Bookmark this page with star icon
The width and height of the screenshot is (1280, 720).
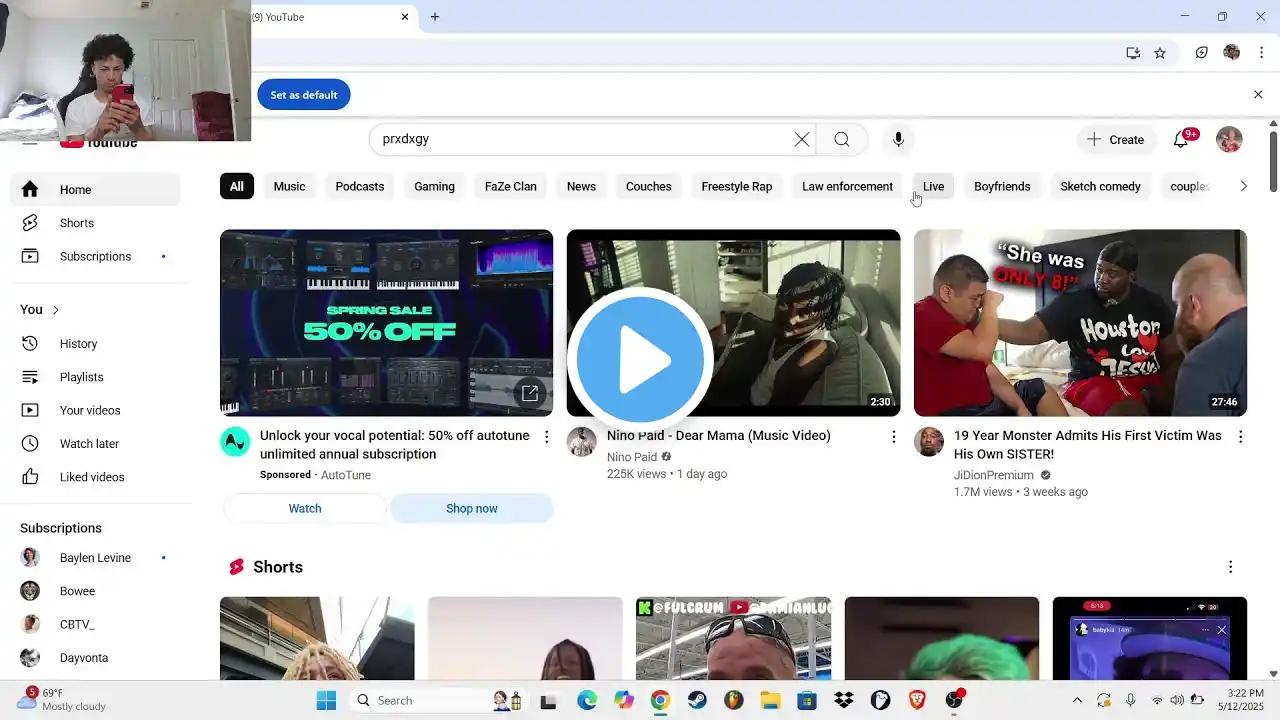coord(1160,53)
